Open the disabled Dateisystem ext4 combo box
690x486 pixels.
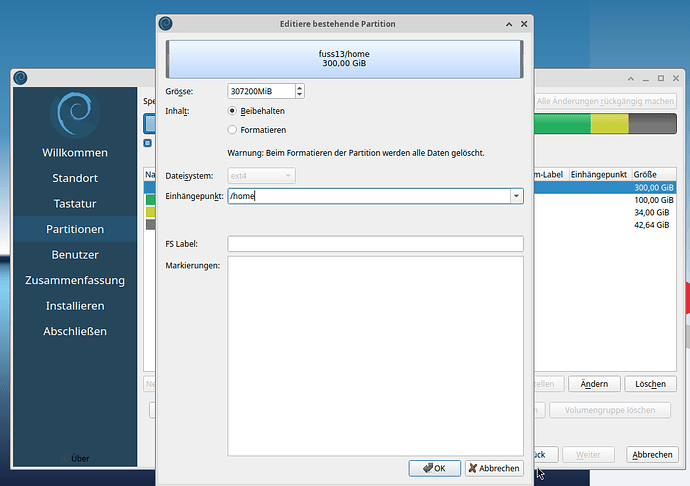261,176
